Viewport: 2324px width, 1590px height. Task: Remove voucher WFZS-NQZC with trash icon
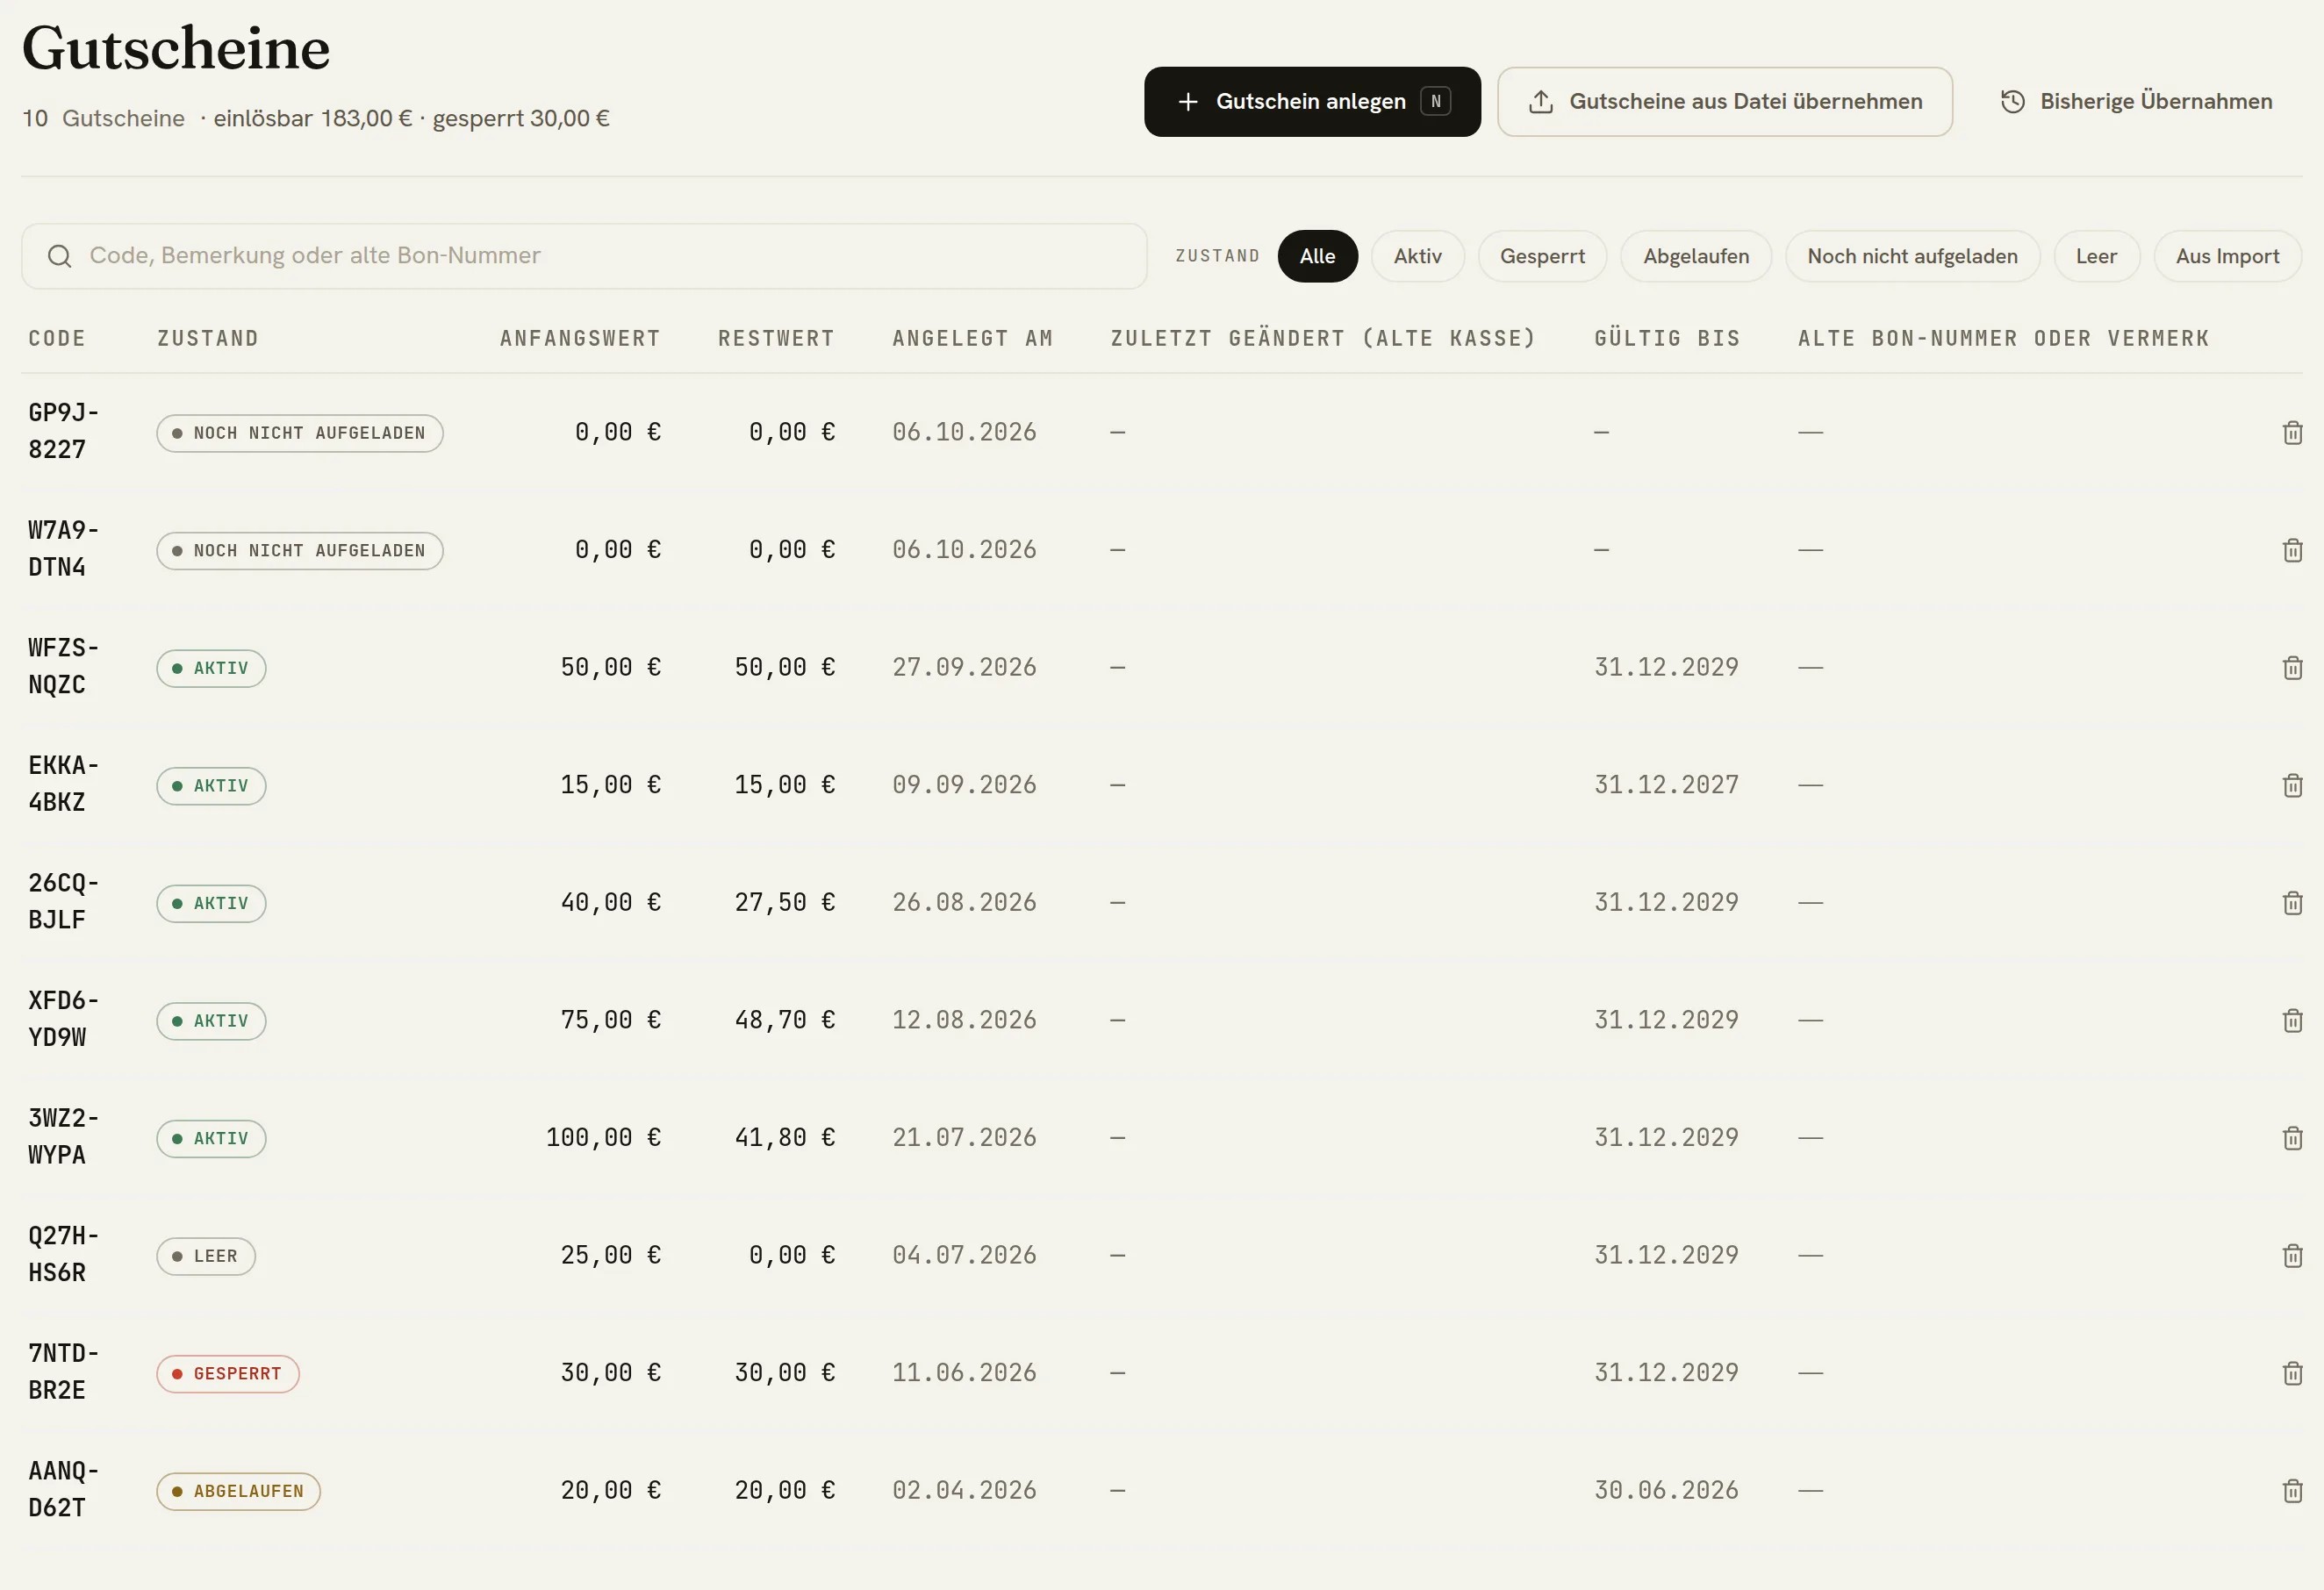2292,667
